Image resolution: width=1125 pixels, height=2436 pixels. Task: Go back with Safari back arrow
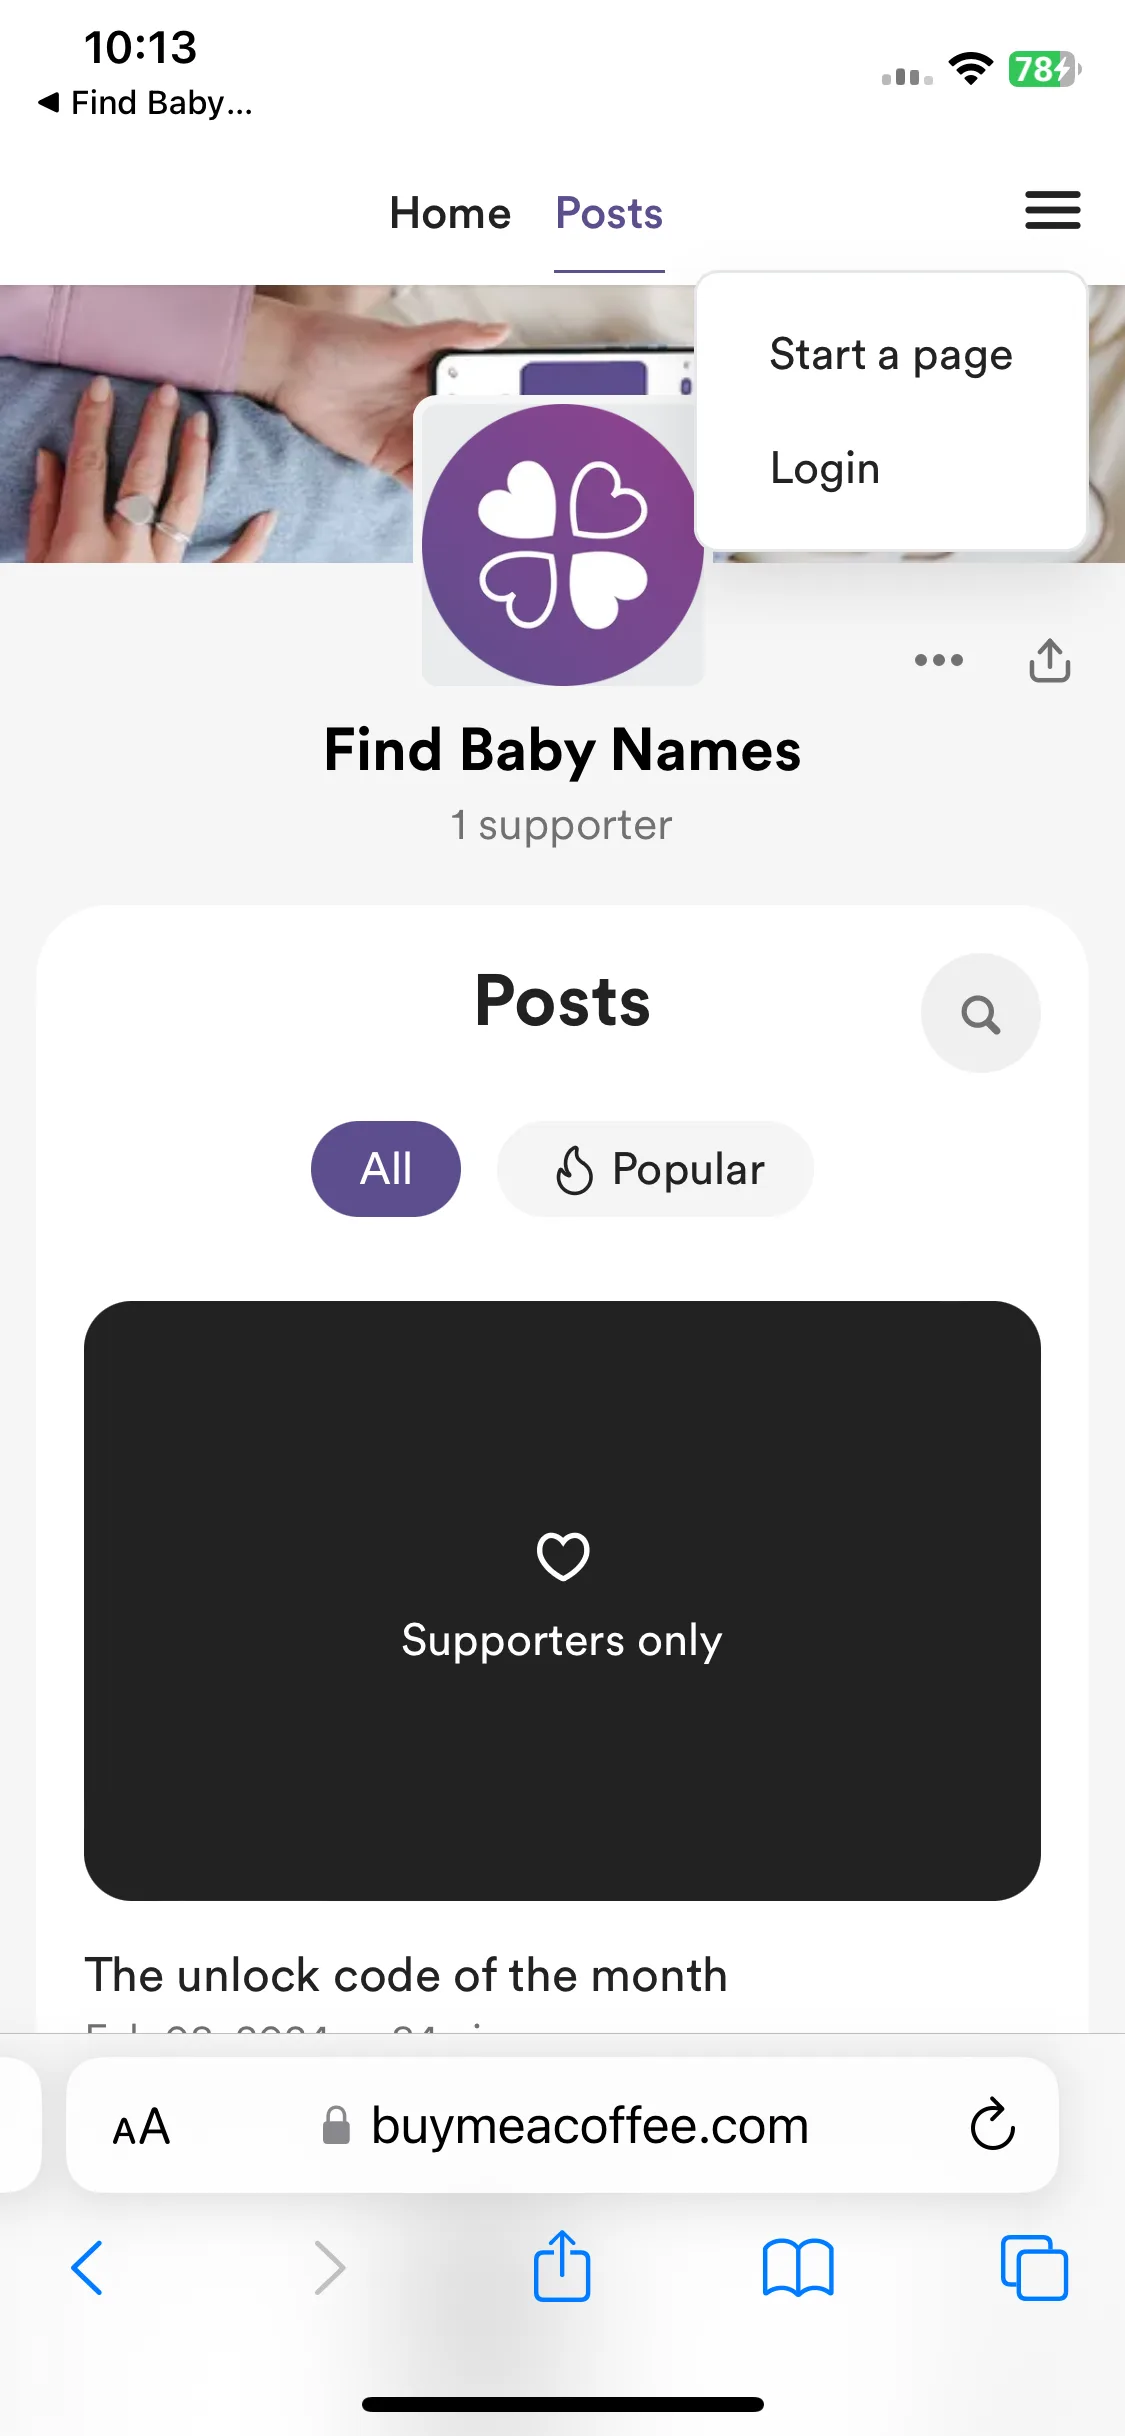click(87, 2268)
